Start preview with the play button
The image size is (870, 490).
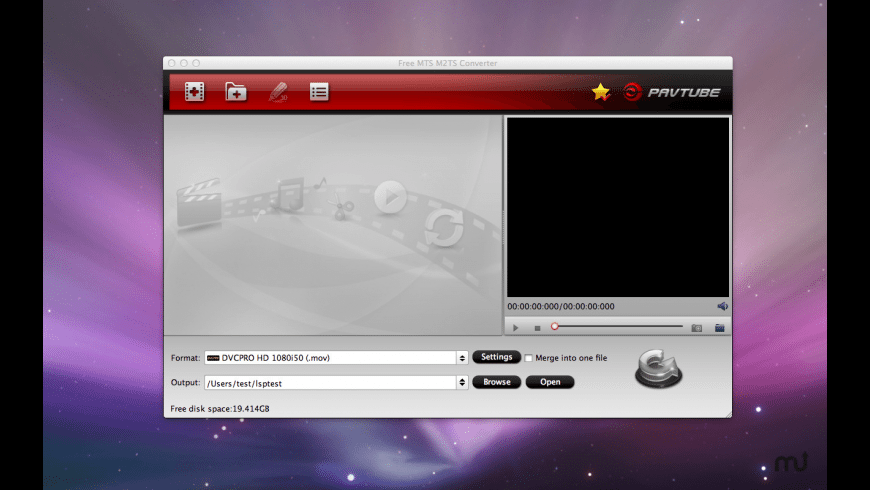coord(515,328)
